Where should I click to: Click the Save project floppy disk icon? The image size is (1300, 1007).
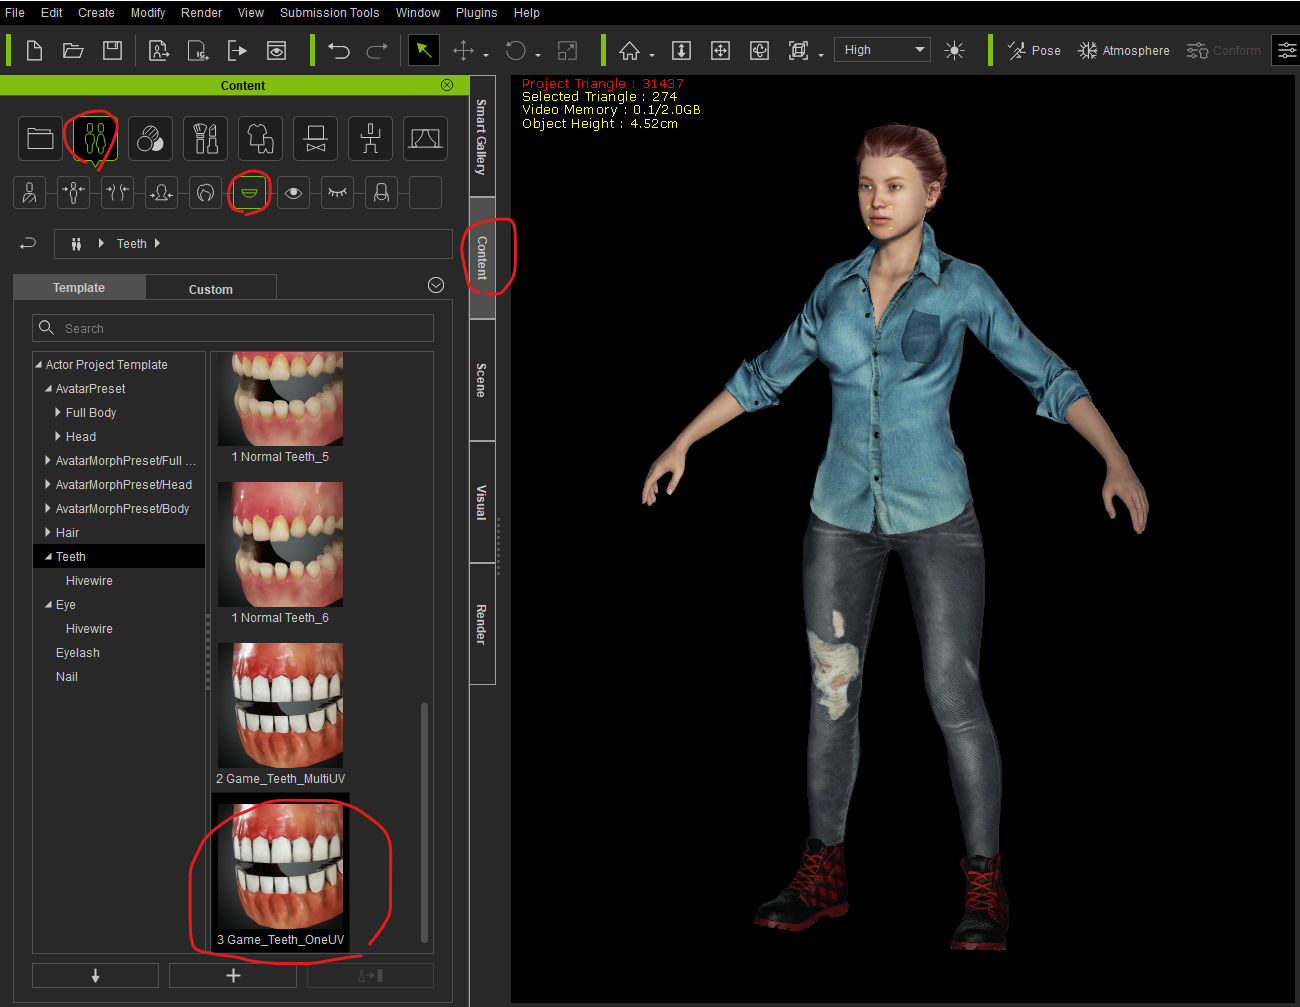[113, 50]
